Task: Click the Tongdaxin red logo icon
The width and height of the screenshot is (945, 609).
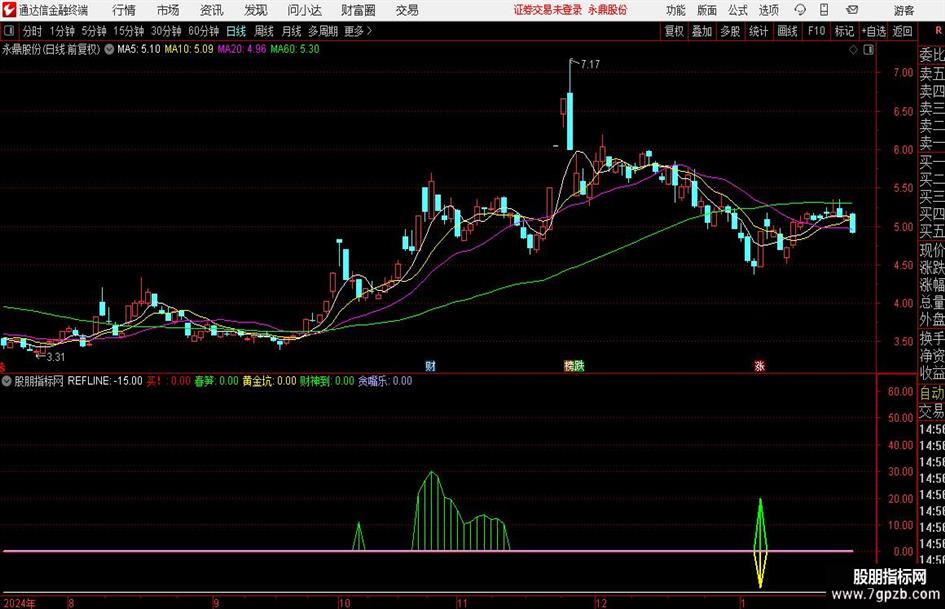Action: click(8, 10)
